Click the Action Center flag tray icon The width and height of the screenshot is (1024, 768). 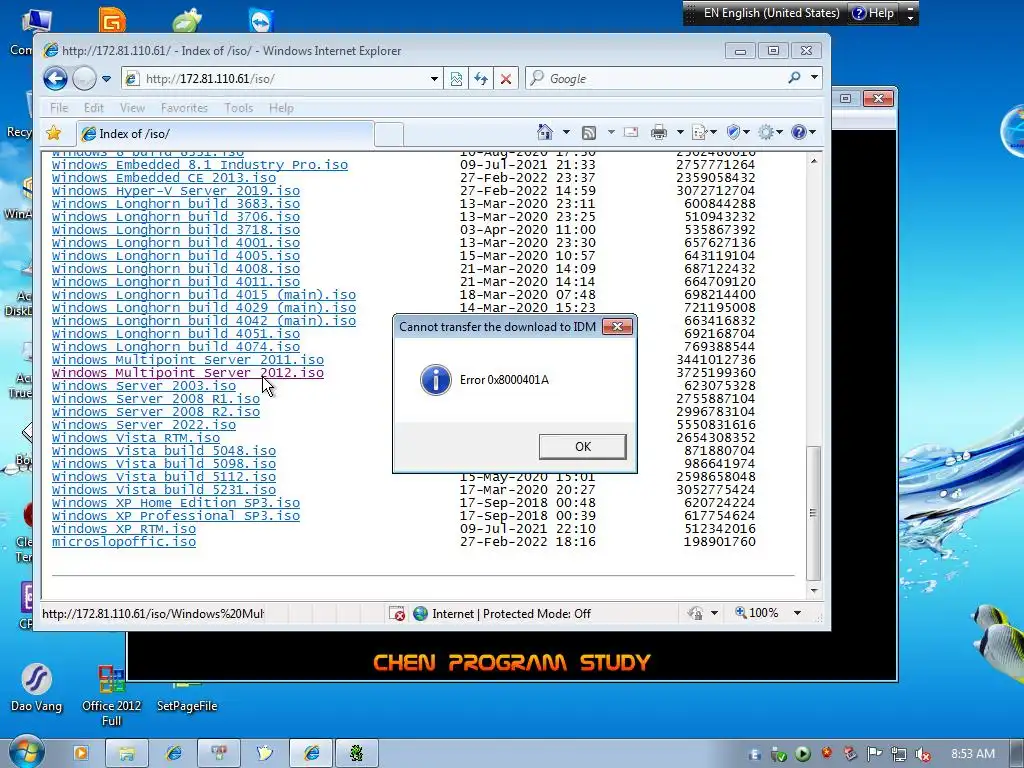[x=874, y=754]
